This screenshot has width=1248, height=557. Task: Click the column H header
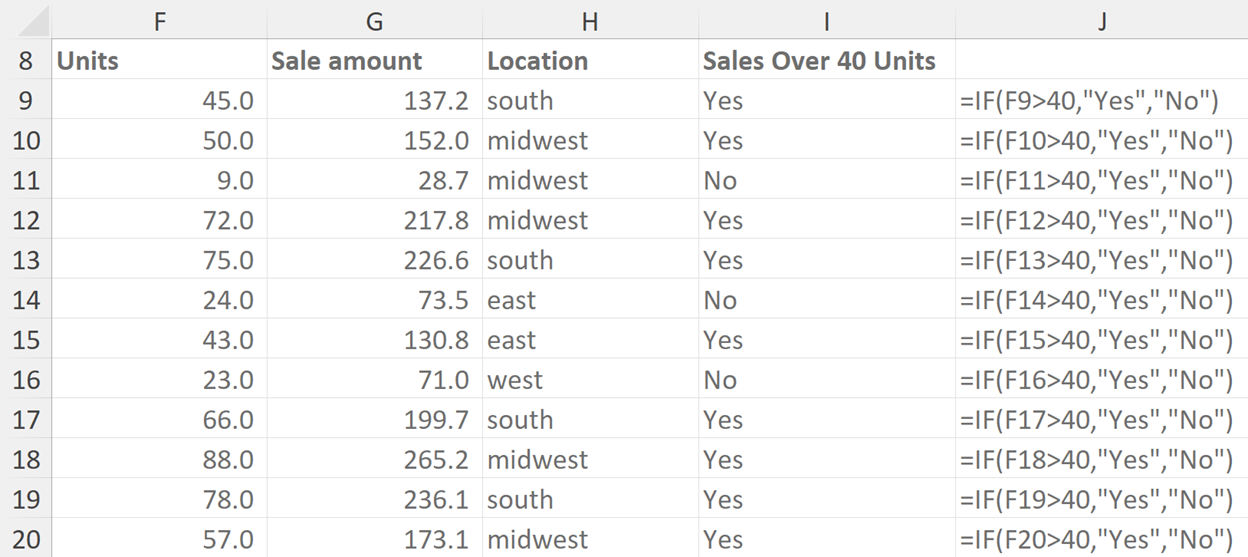click(x=589, y=21)
